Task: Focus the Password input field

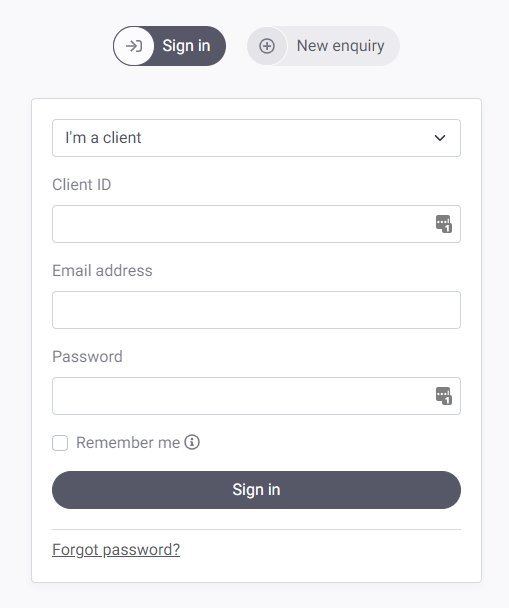Action: (256, 396)
